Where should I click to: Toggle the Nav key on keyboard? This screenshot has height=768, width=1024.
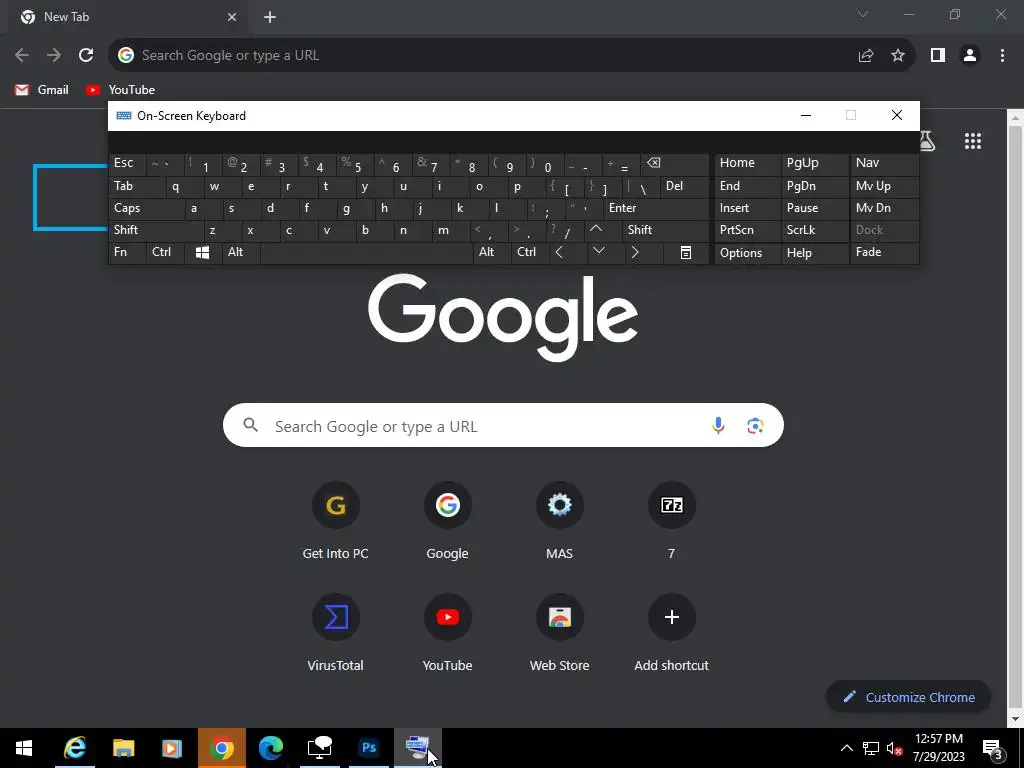[x=884, y=164]
